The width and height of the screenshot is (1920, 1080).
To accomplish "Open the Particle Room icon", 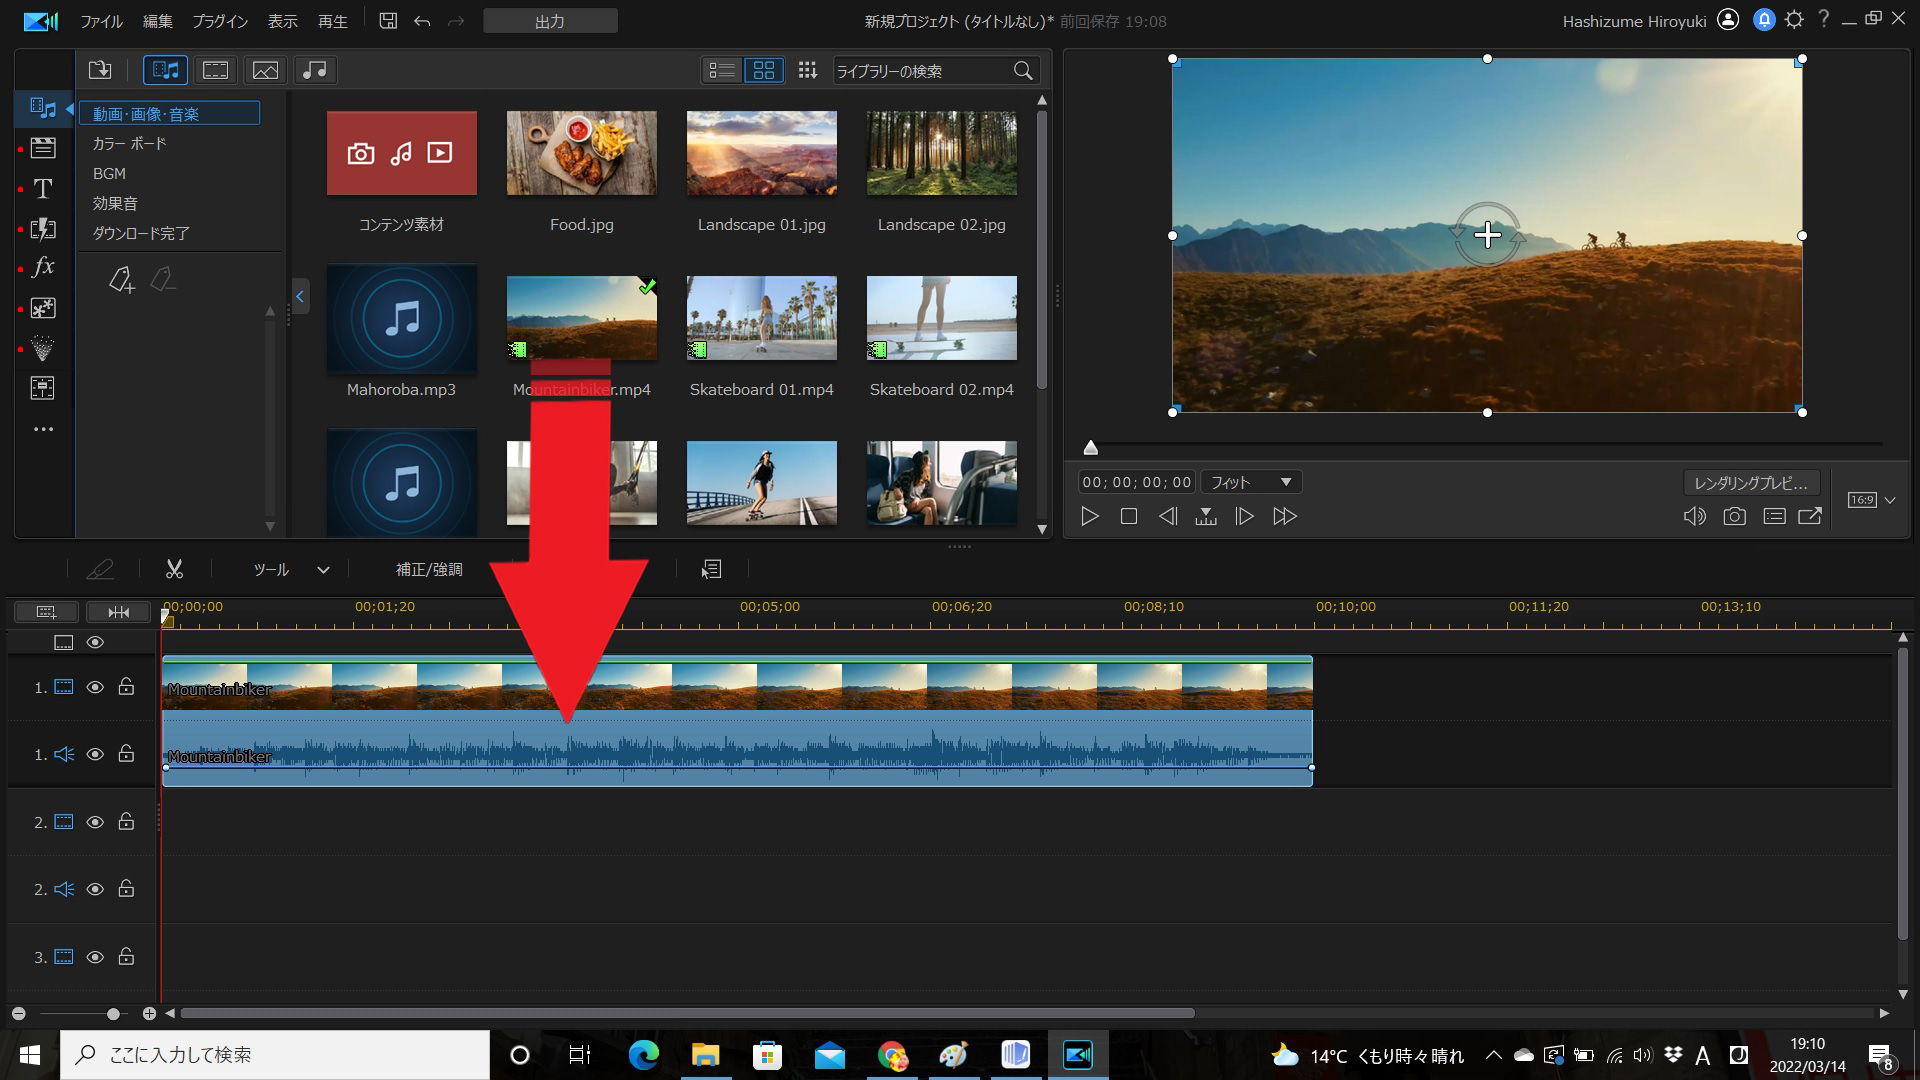I will (x=43, y=348).
